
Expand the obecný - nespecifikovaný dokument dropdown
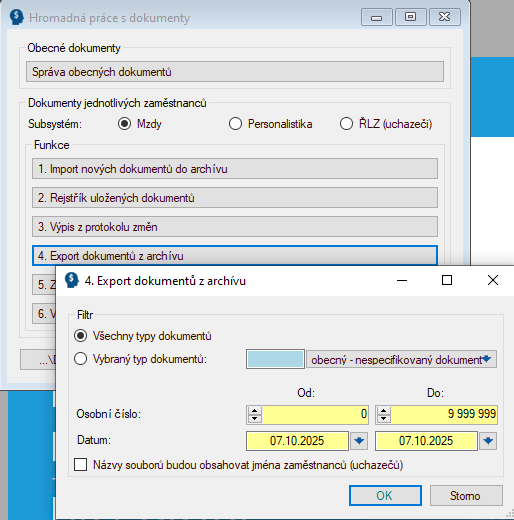pos(401,359)
